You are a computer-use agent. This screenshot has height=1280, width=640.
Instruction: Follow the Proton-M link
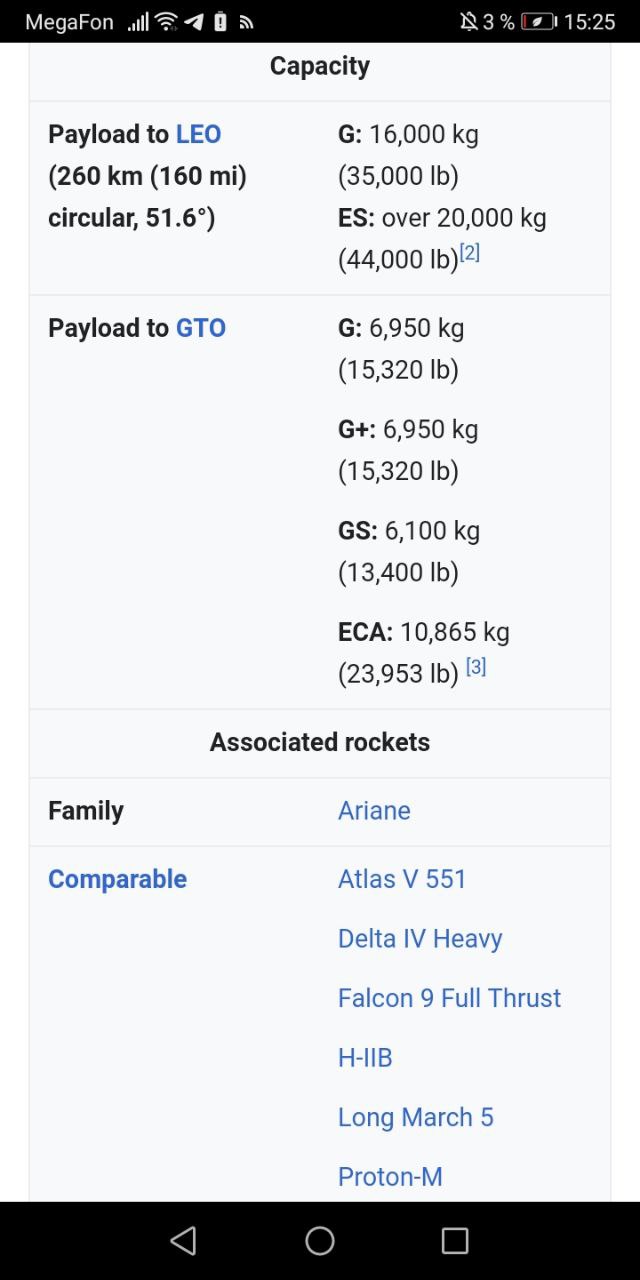click(390, 1177)
